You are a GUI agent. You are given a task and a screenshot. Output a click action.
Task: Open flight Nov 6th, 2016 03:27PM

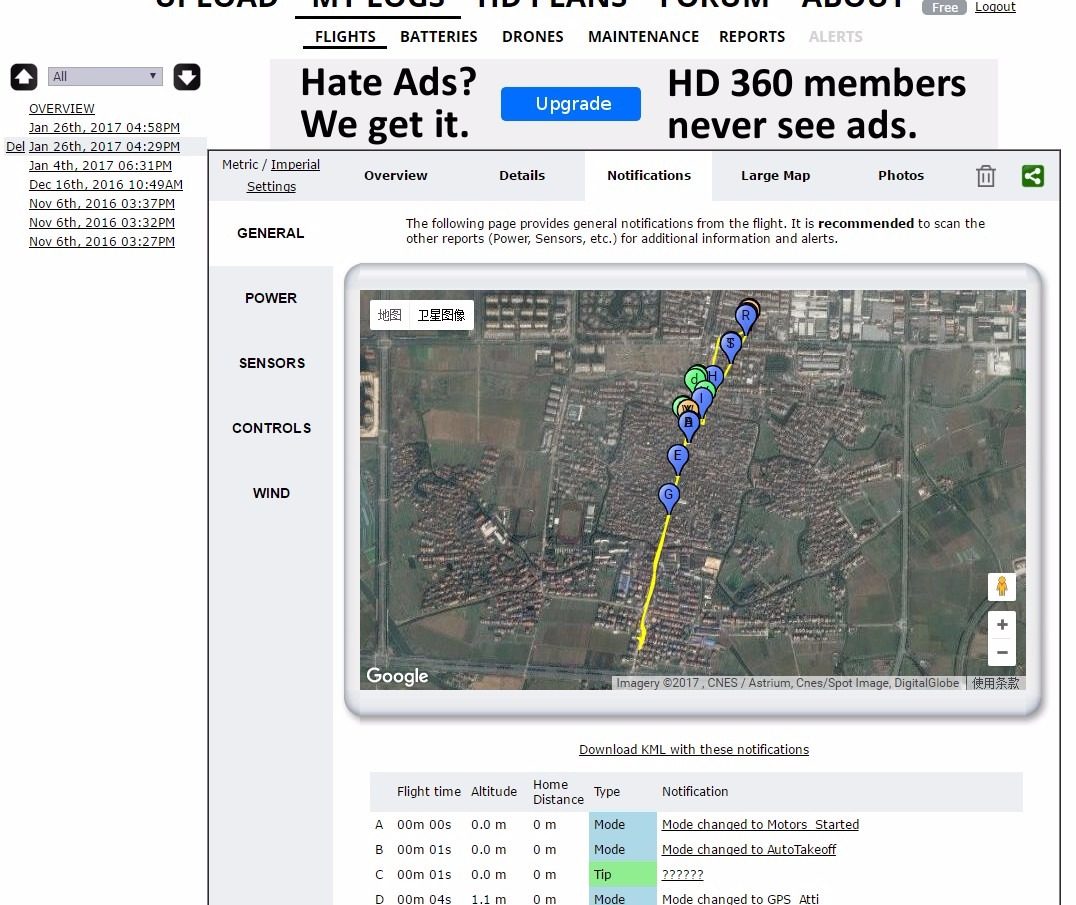coord(102,242)
